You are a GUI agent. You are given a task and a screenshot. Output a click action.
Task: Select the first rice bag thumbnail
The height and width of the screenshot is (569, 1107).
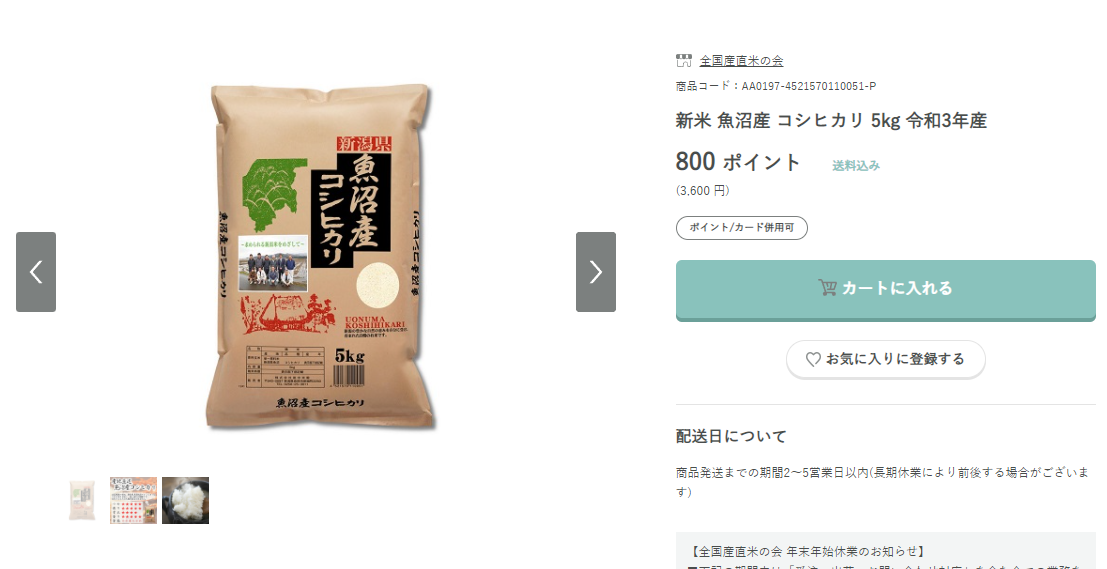tap(82, 501)
